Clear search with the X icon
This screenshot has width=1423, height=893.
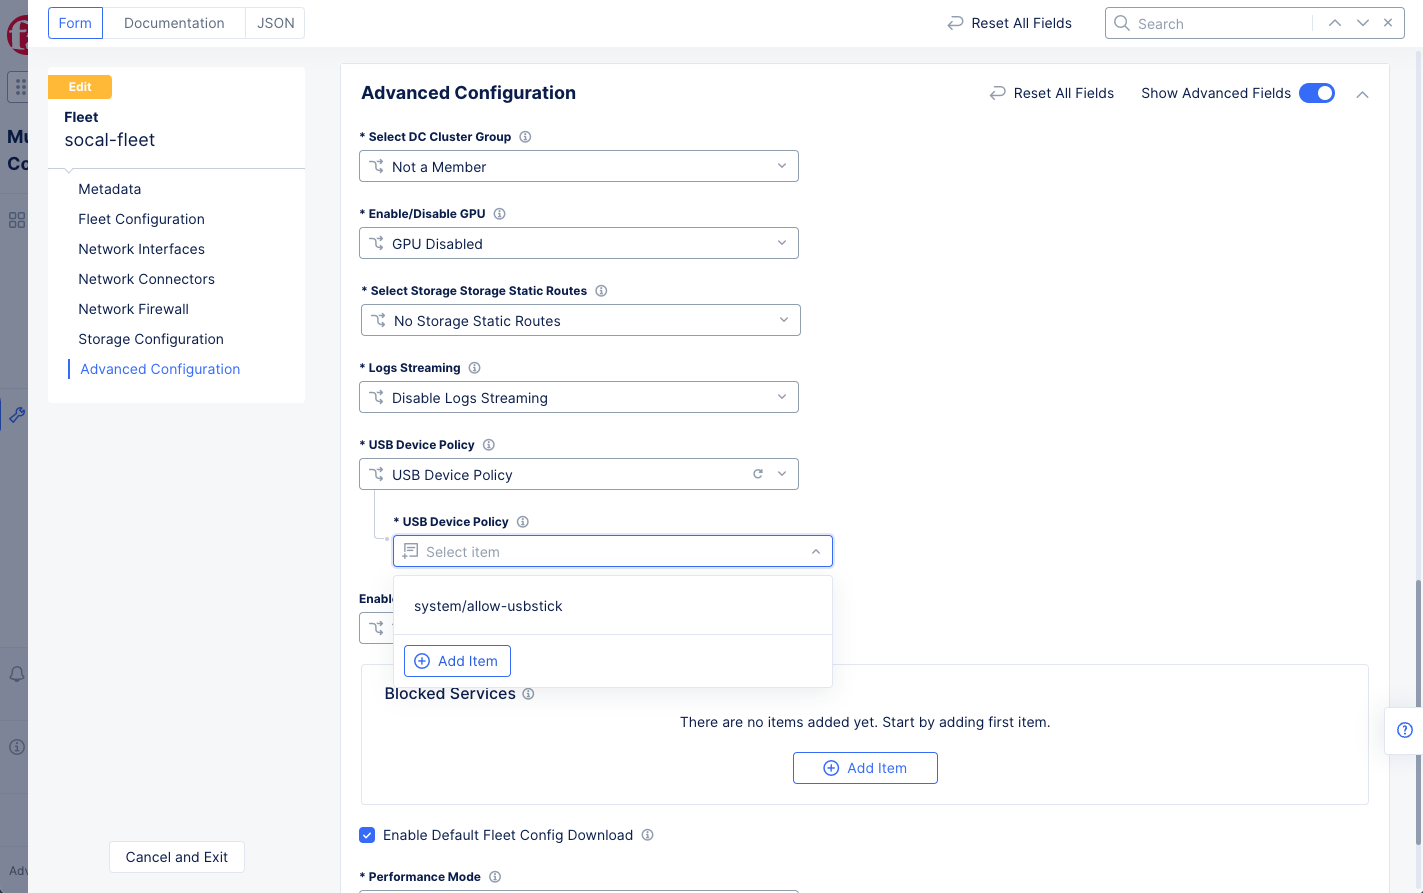point(1388,23)
